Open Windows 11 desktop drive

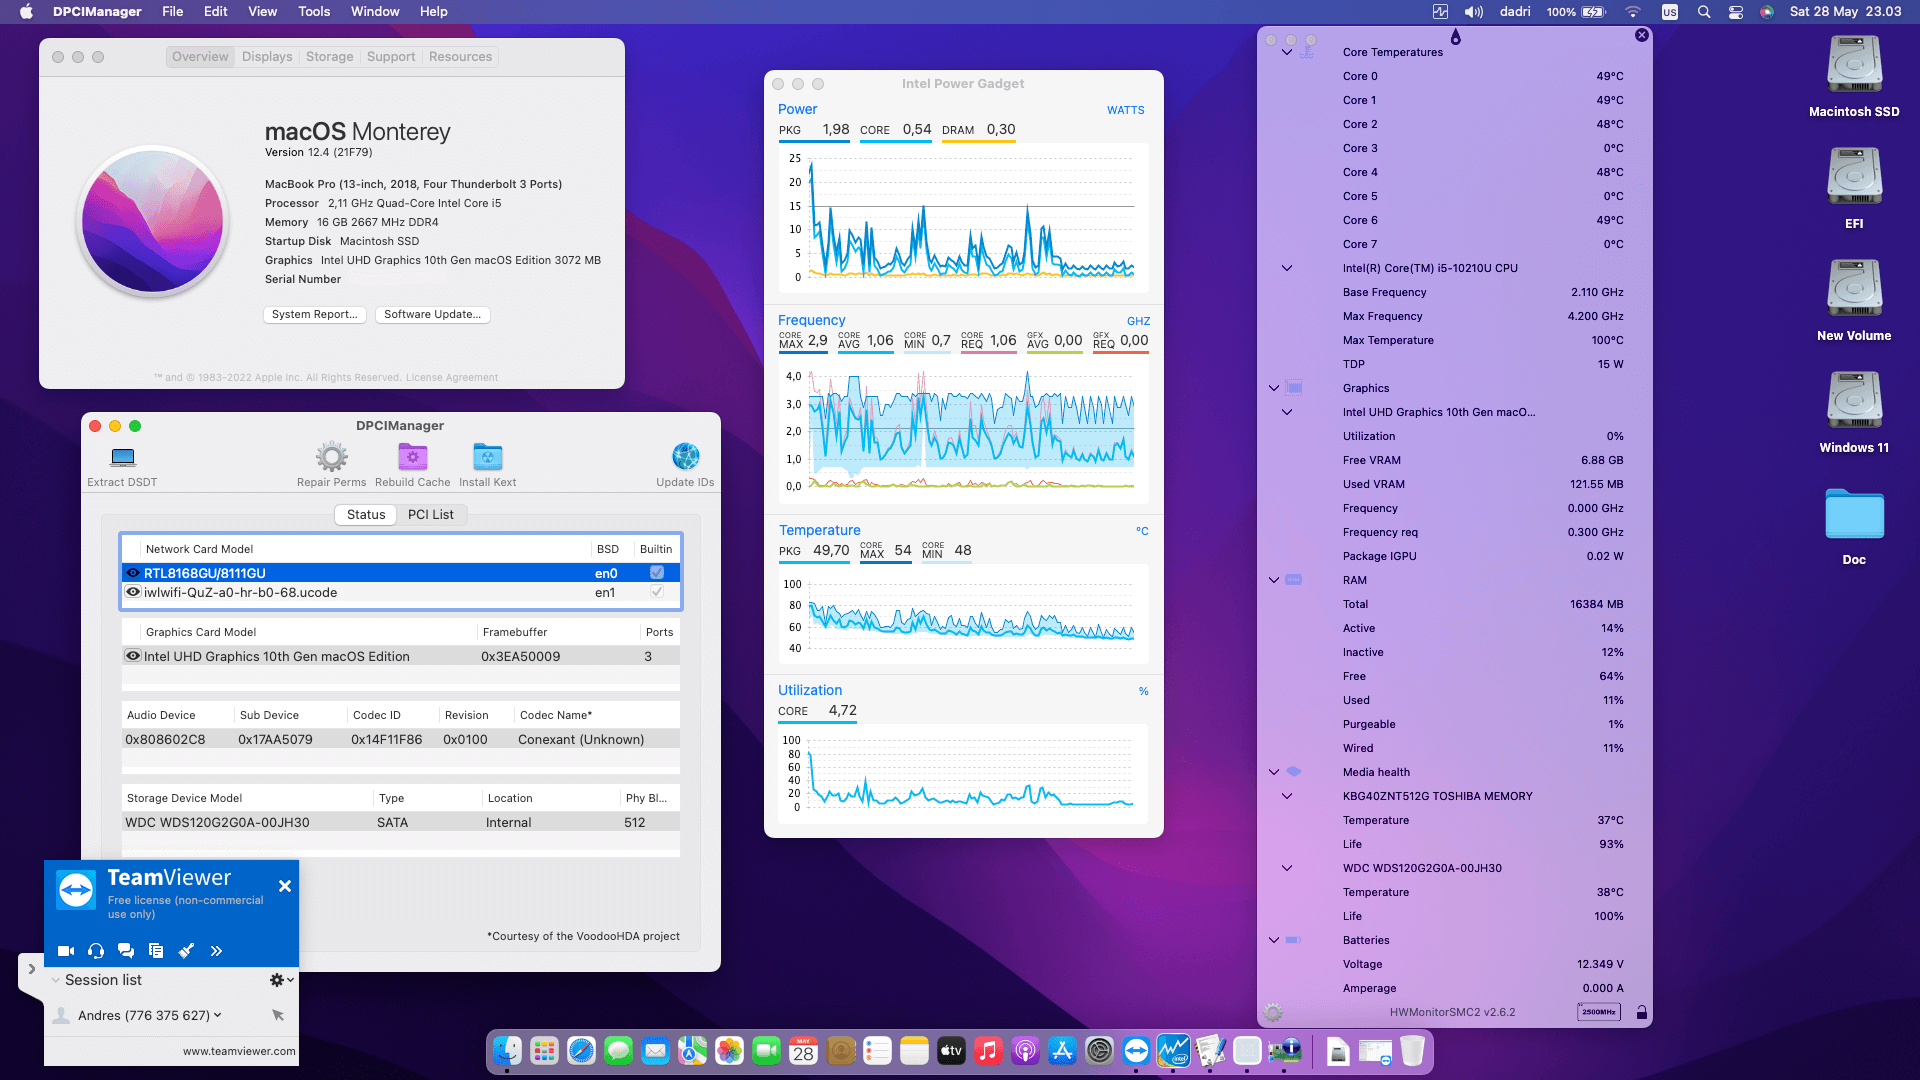click(1854, 402)
